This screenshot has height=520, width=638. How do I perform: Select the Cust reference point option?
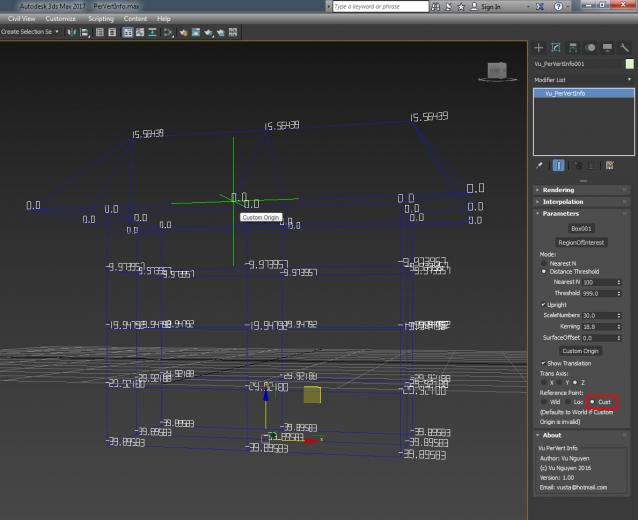(591, 401)
